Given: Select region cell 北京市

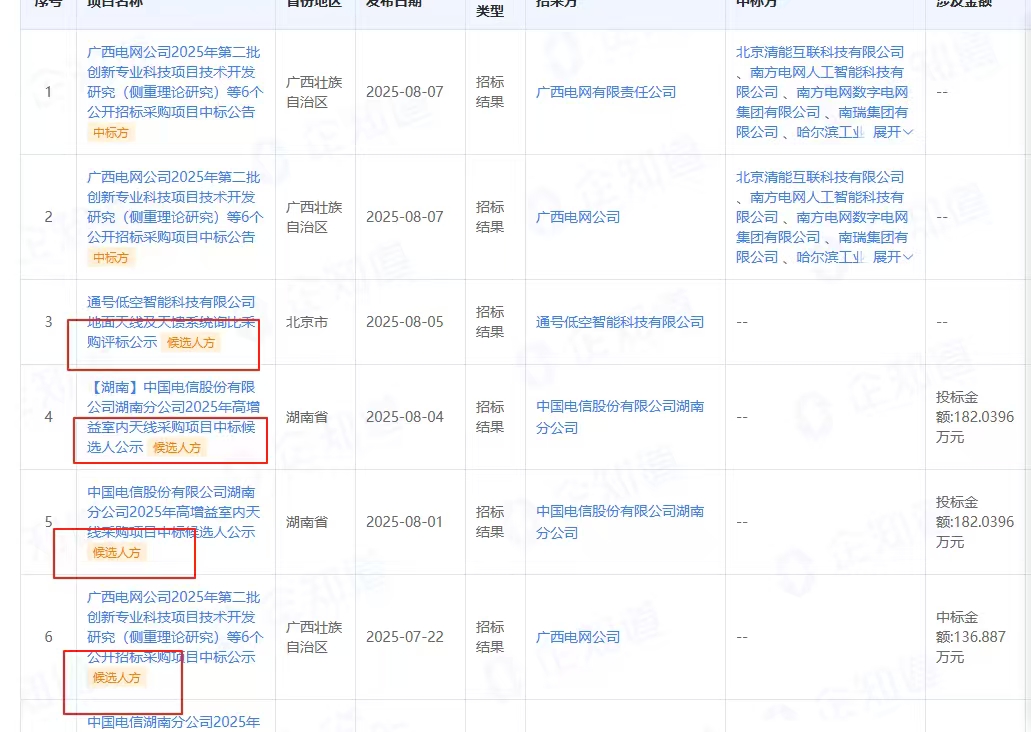Looking at the screenshot, I should pos(306,322).
